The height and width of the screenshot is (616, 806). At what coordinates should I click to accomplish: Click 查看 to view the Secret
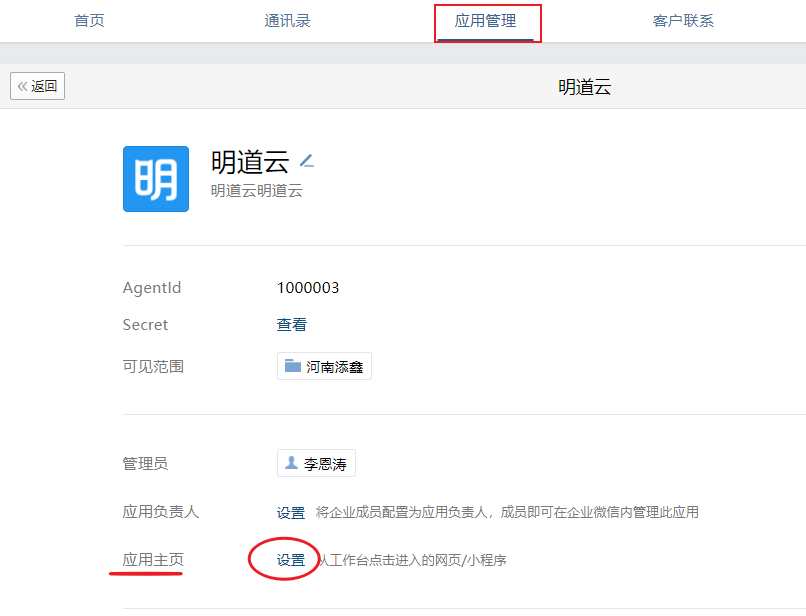point(292,325)
